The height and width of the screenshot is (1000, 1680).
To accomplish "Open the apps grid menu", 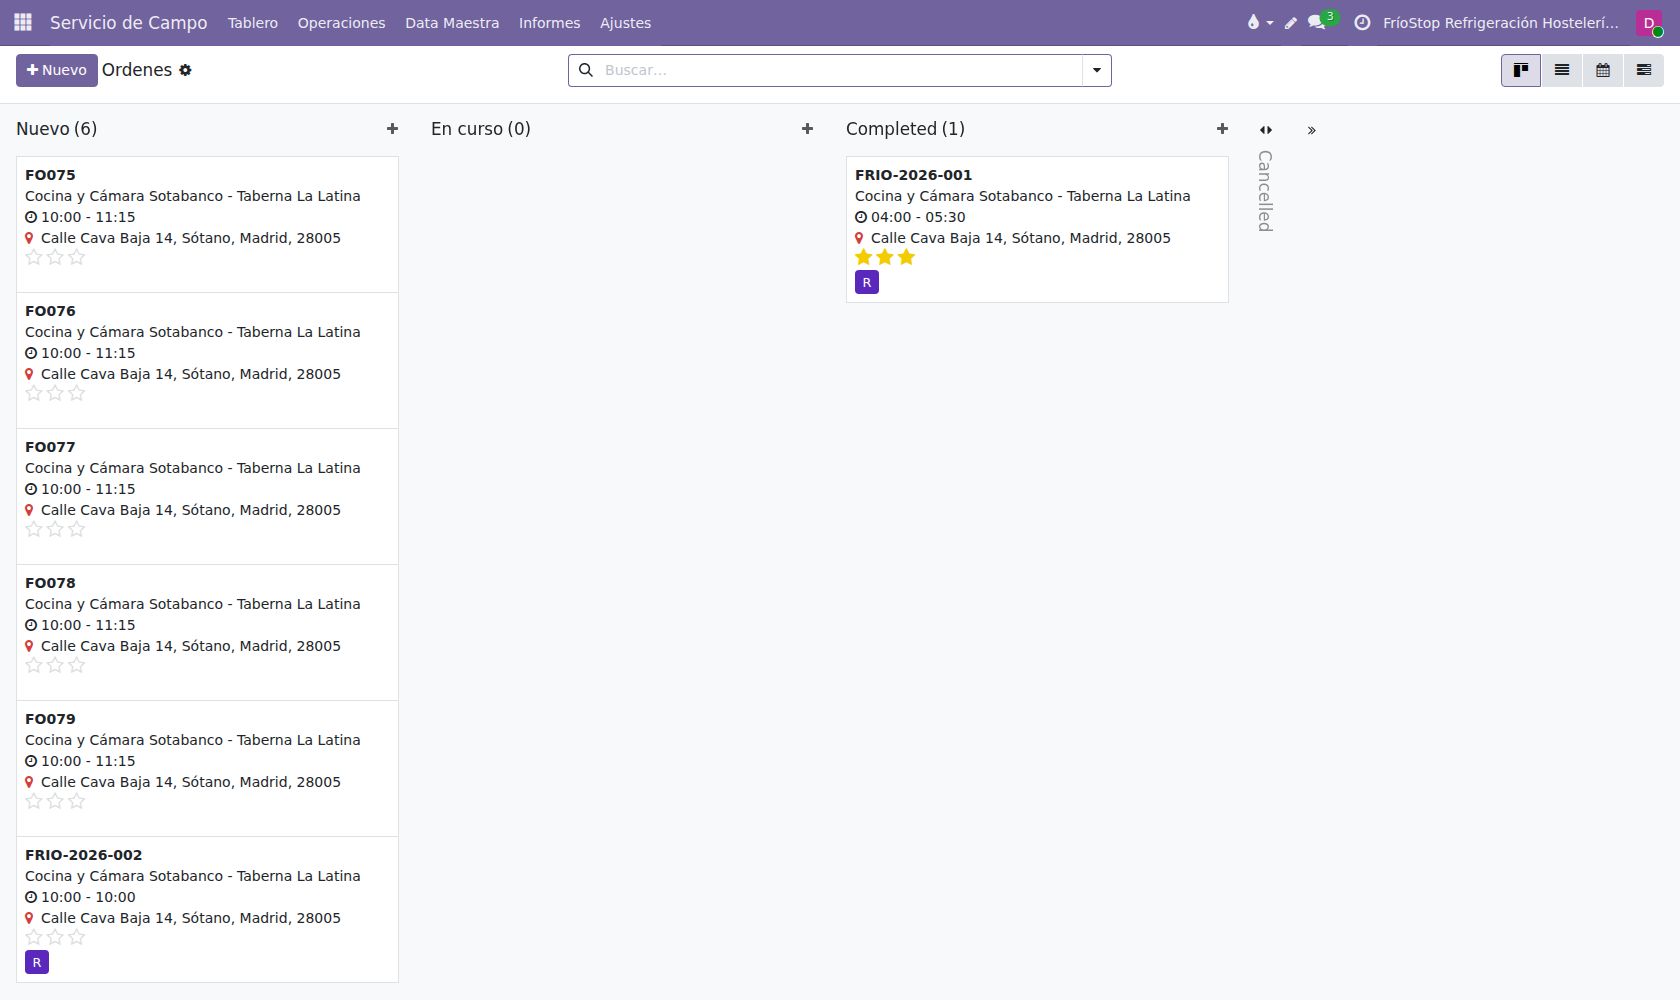I will (23, 22).
